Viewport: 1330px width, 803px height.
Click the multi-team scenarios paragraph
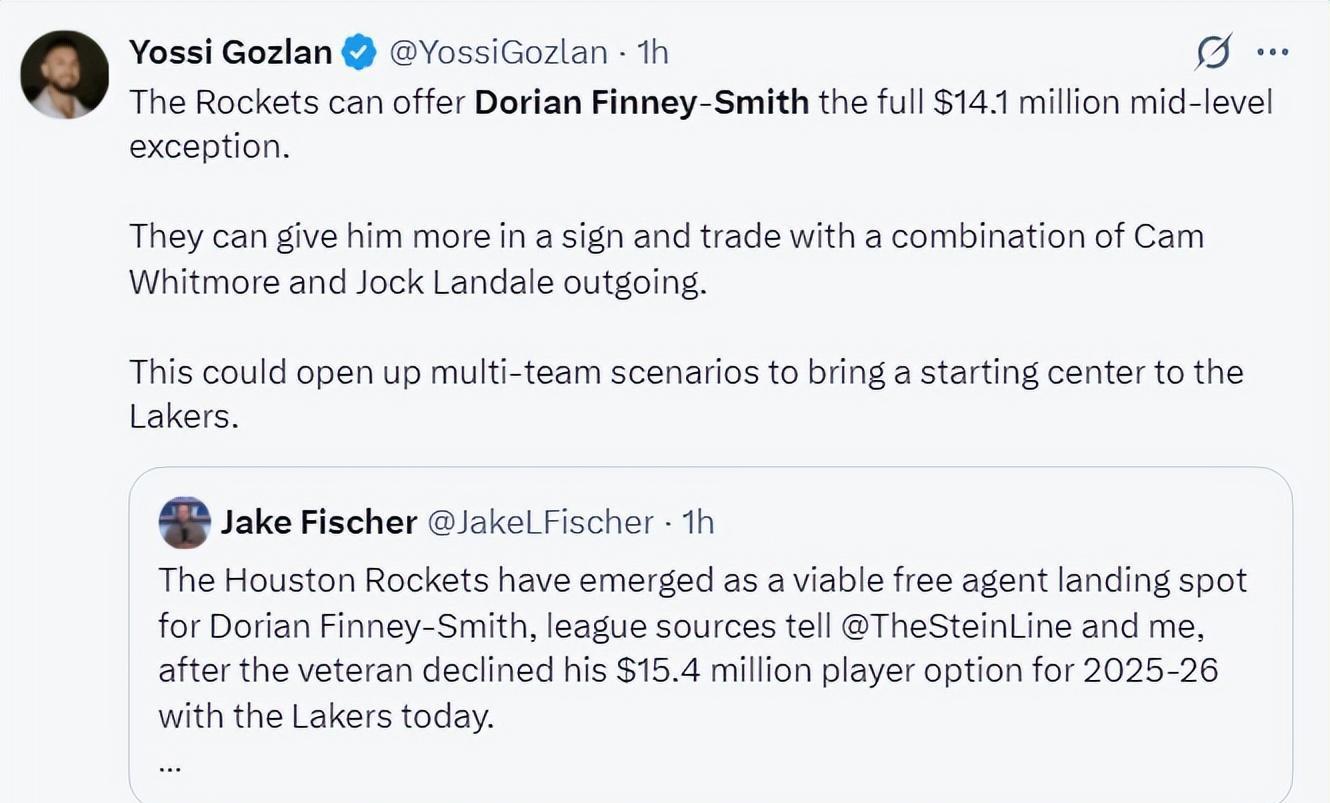click(686, 394)
